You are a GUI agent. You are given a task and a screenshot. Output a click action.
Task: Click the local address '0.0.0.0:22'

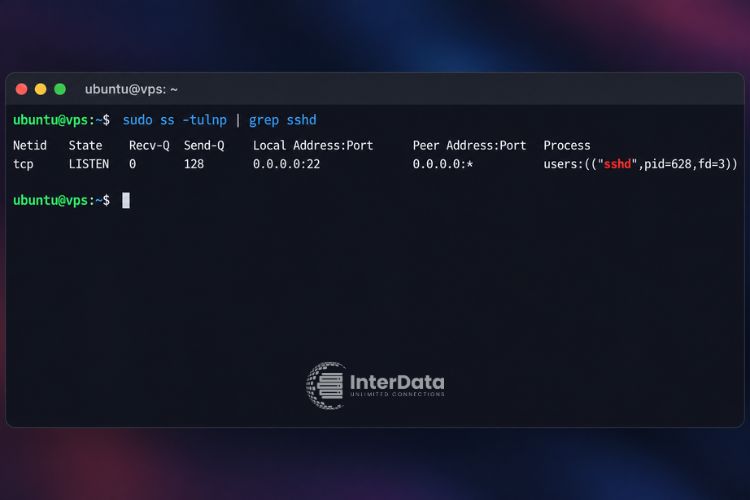(x=286, y=164)
